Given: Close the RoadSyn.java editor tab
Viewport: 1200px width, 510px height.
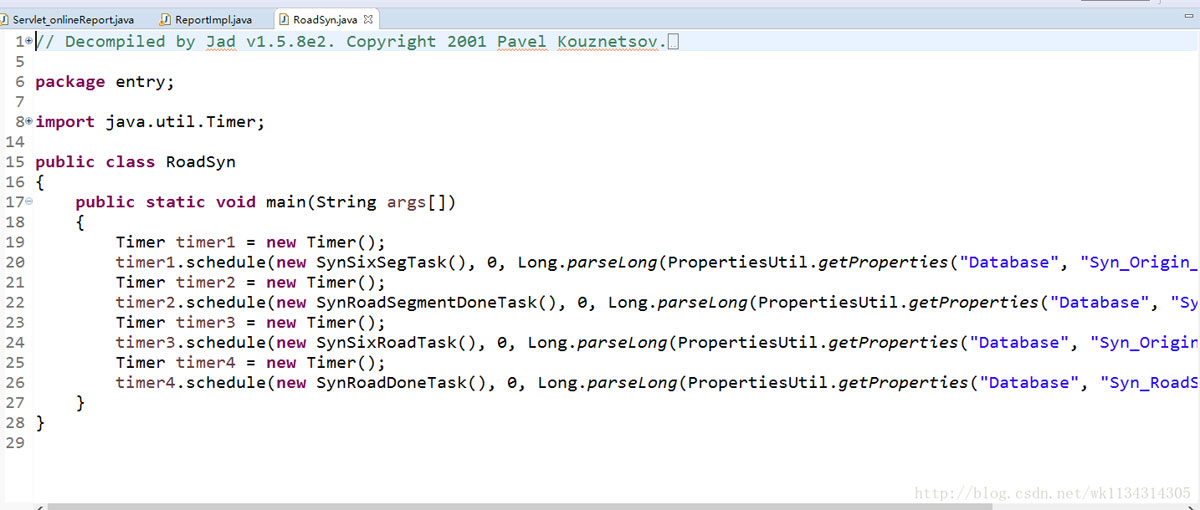Looking at the screenshot, I should [x=368, y=19].
